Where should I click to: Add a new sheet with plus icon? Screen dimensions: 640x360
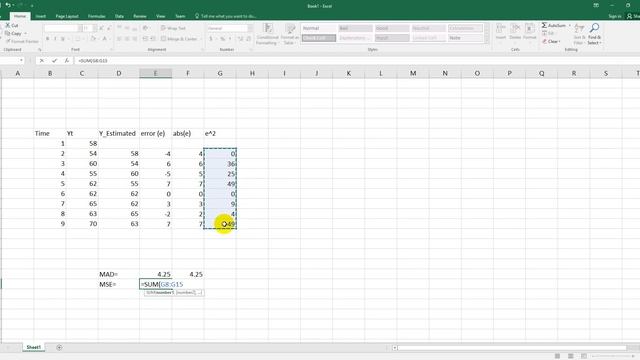pyautogui.click(x=59, y=347)
